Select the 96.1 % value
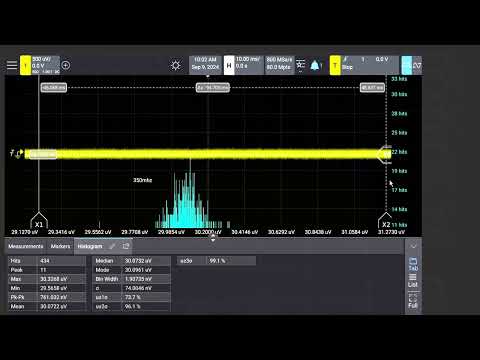Viewport: 480px width, 360px height. (133, 306)
